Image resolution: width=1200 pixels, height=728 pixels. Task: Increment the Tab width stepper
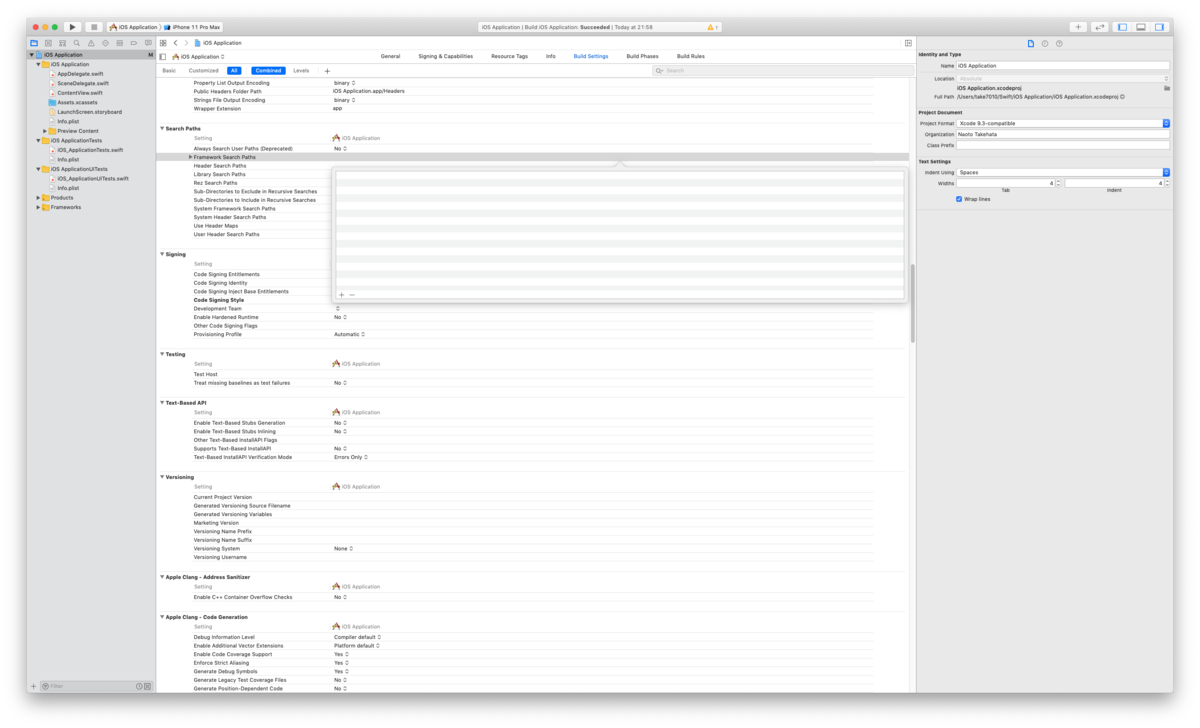pos(1058,182)
